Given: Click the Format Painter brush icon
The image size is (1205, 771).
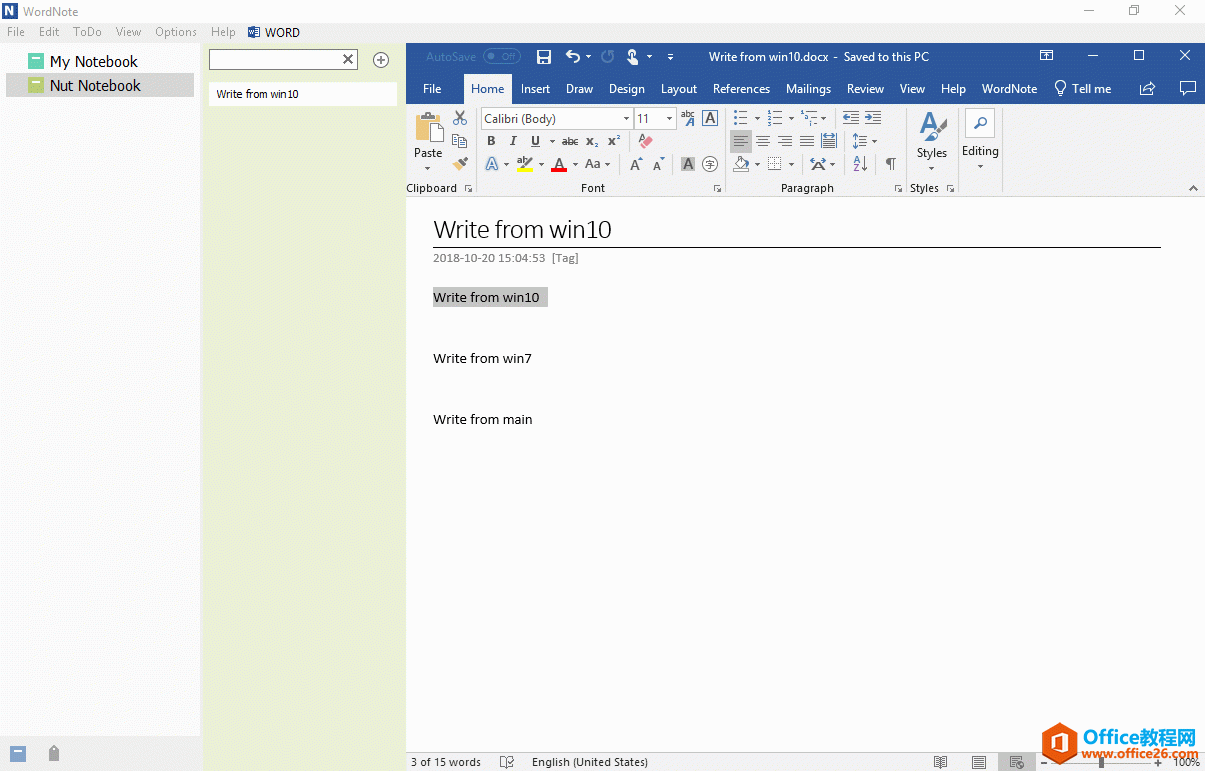Looking at the screenshot, I should click(x=460, y=164).
